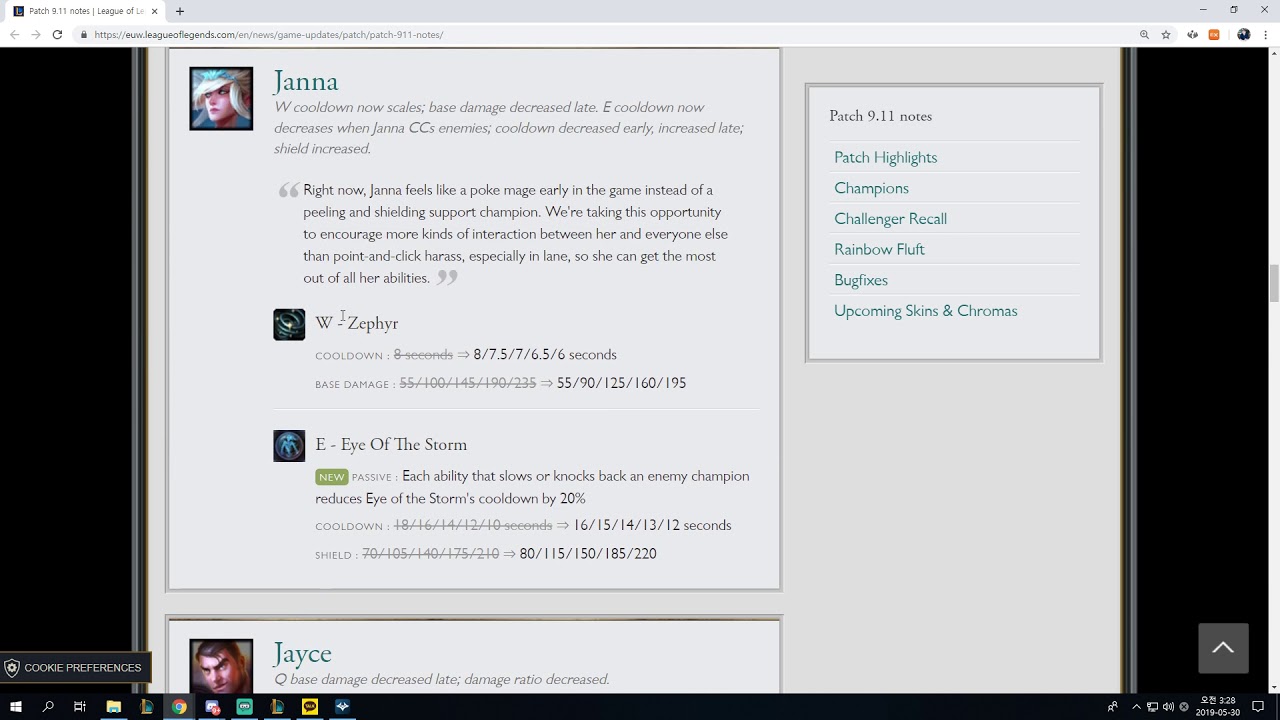This screenshot has width=1280, height=720.
Task: Open a new browser tab
Action: pos(180,11)
